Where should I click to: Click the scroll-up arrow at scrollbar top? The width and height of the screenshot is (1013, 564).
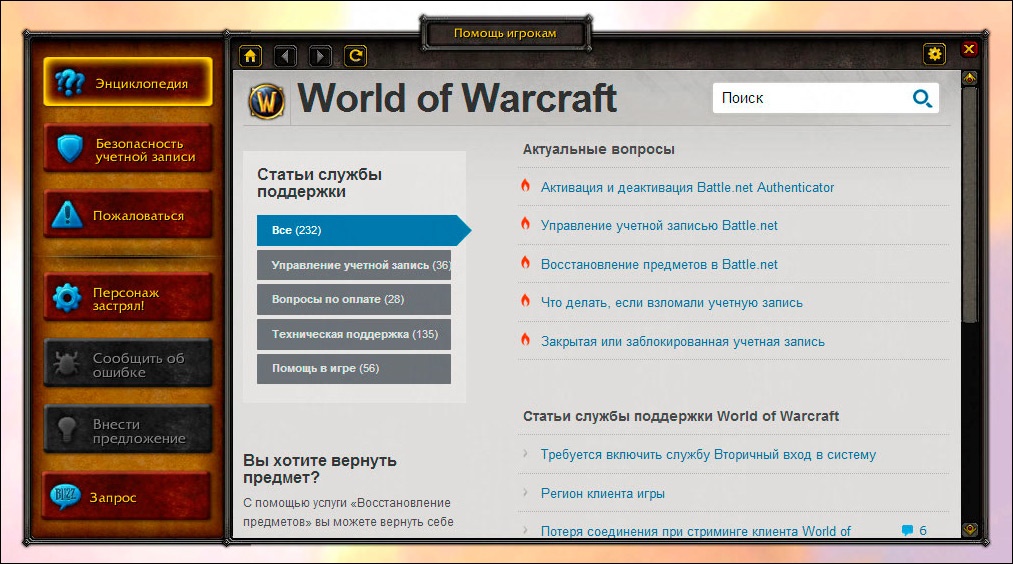point(970,78)
